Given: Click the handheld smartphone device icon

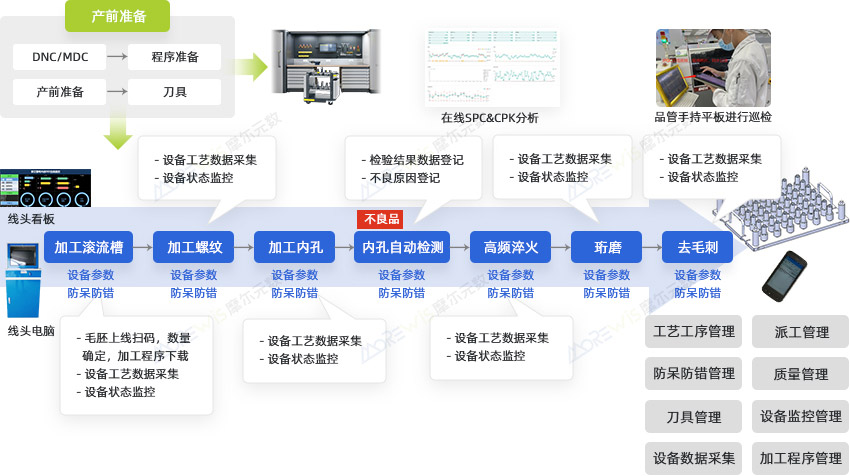Looking at the screenshot, I should point(784,275).
